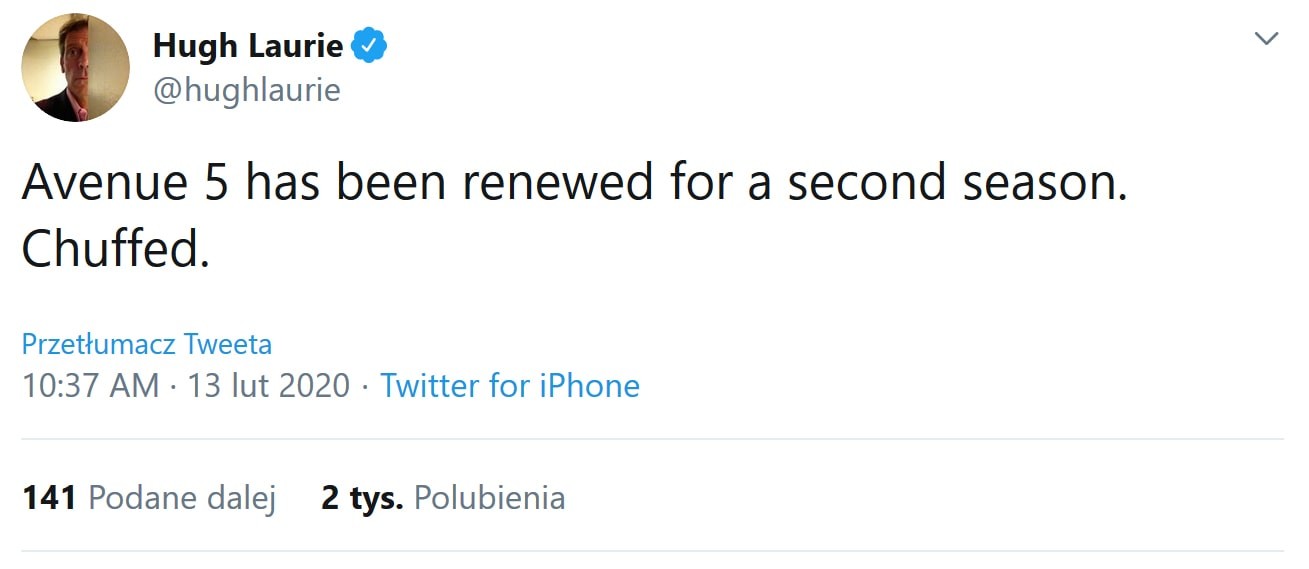
Task: Open the Twitter for iPhone source link
Action: (x=510, y=386)
